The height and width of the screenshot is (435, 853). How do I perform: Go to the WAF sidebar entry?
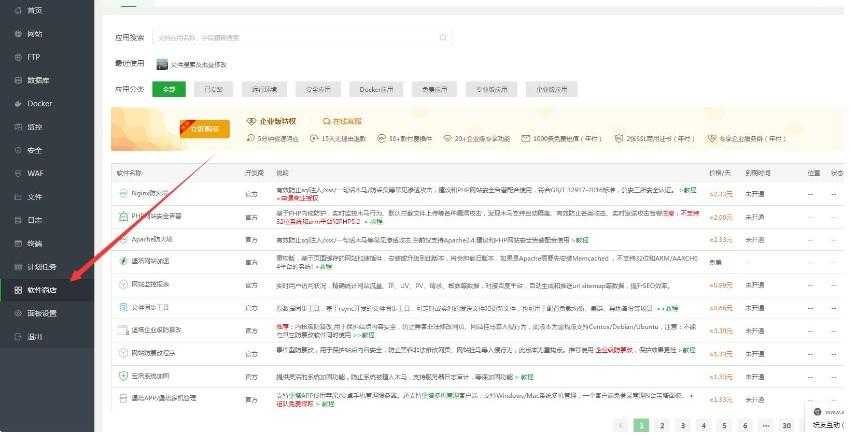(x=34, y=173)
